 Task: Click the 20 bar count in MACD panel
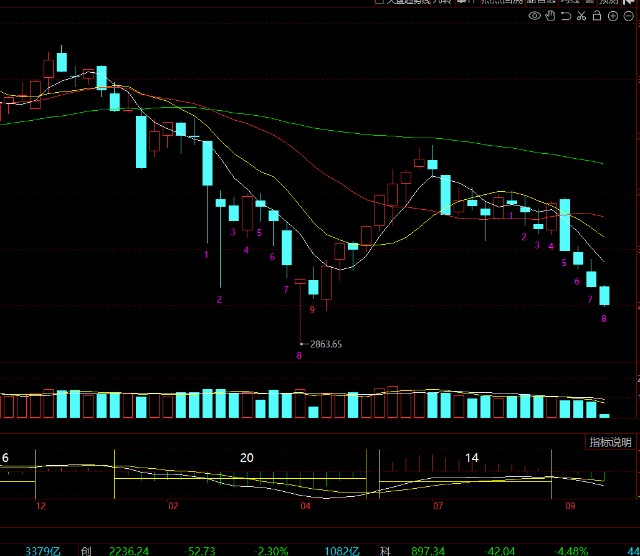point(247,458)
